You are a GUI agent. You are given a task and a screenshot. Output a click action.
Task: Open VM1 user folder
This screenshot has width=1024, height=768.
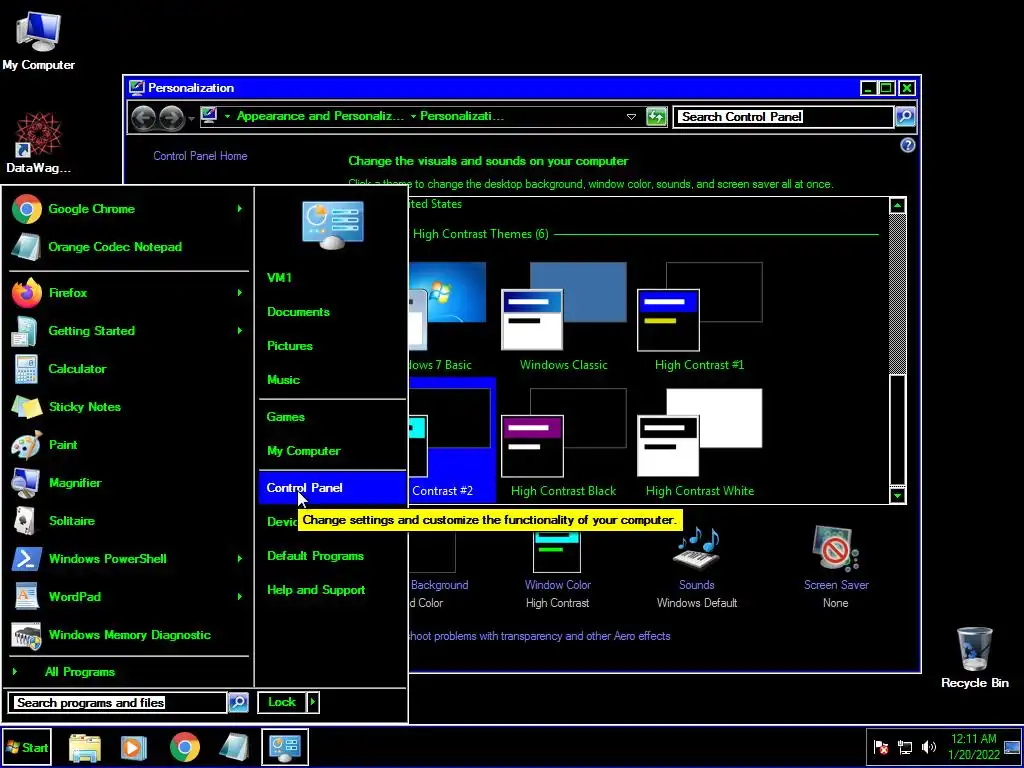(280, 278)
